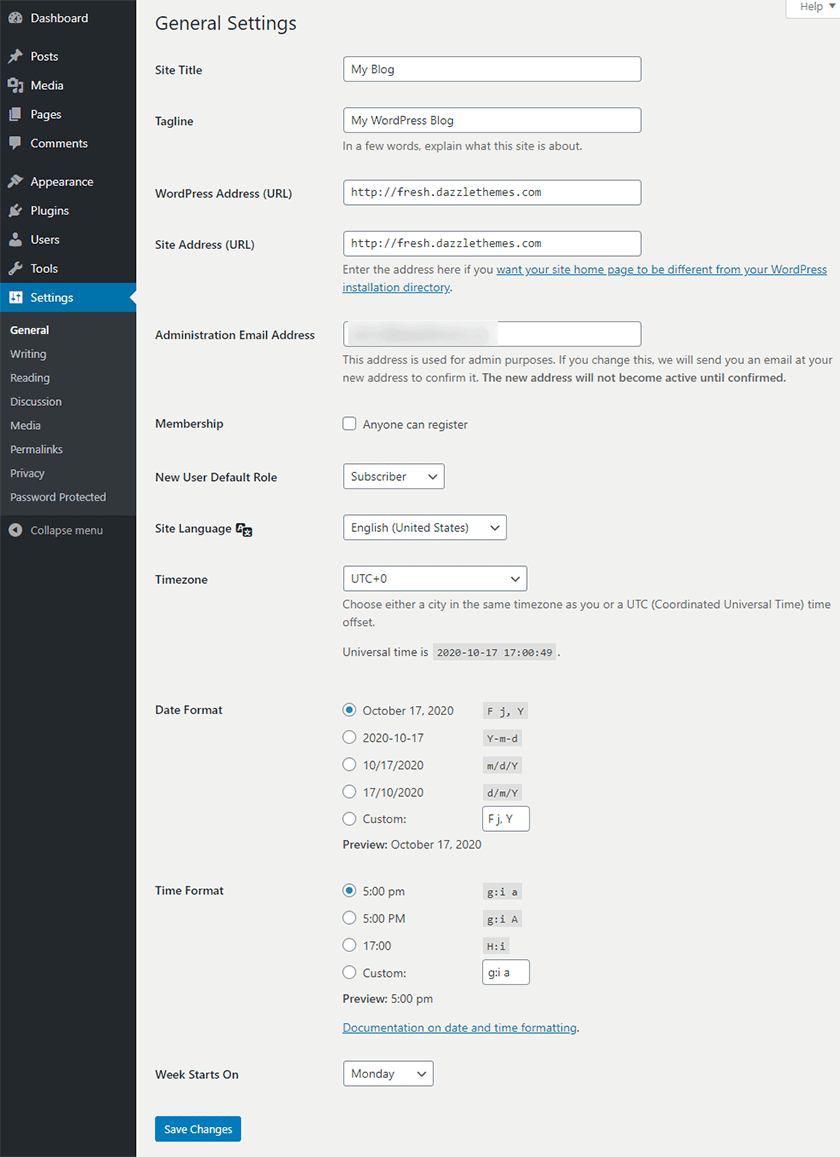840x1157 pixels.
Task: Click the custom date format text box
Action: click(506, 819)
